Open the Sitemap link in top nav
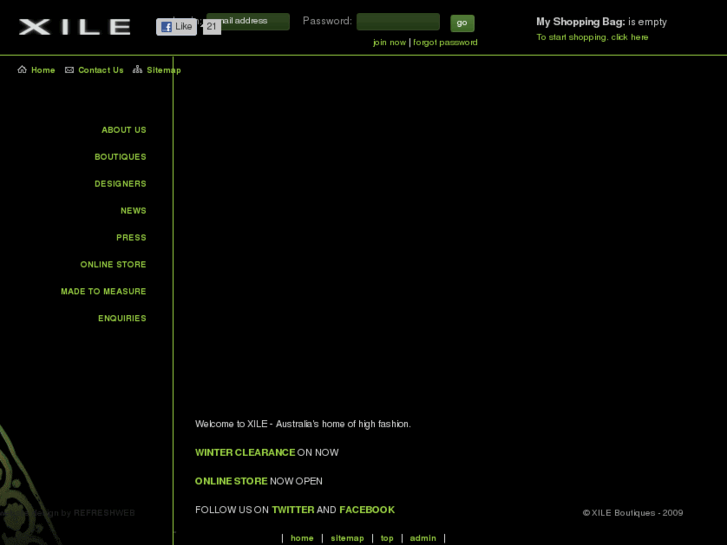 coord(164,70)
